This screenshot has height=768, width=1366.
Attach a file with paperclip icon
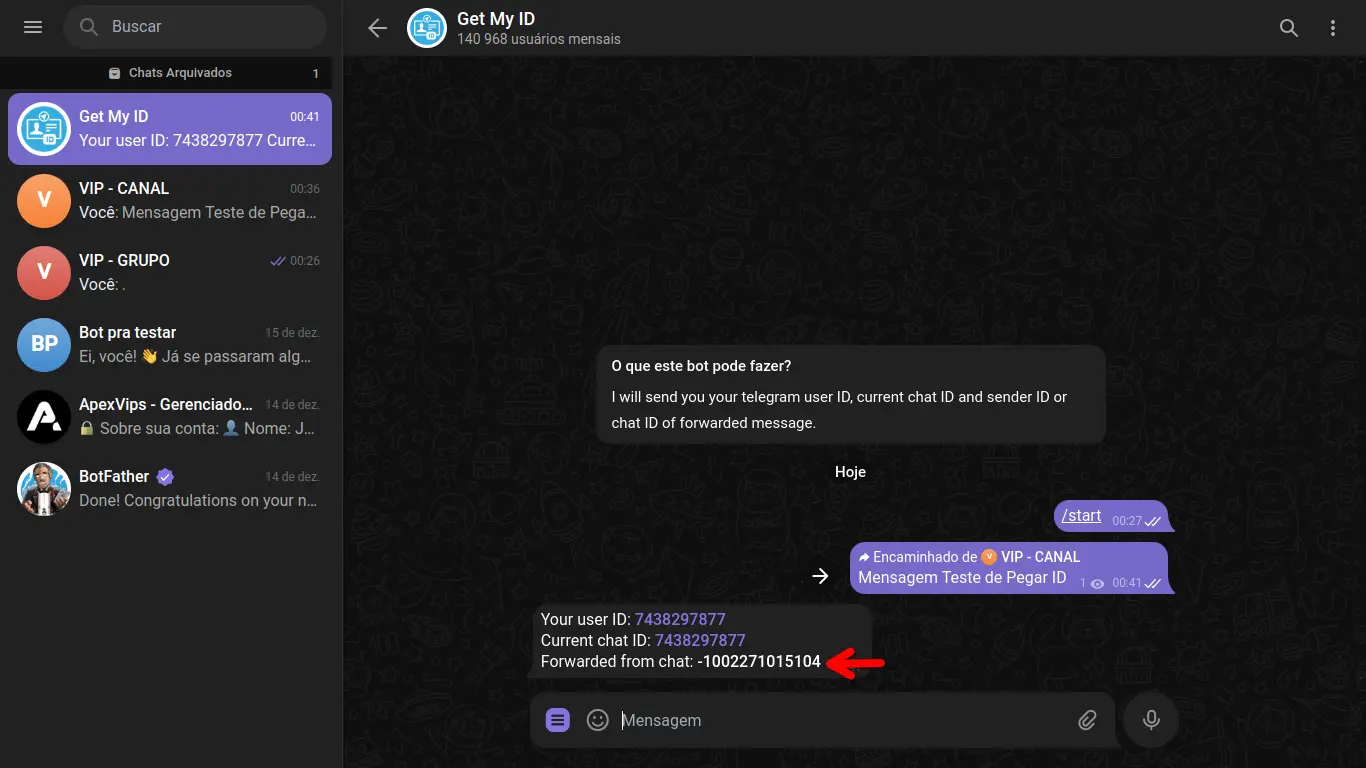[x=1088, y=720]
